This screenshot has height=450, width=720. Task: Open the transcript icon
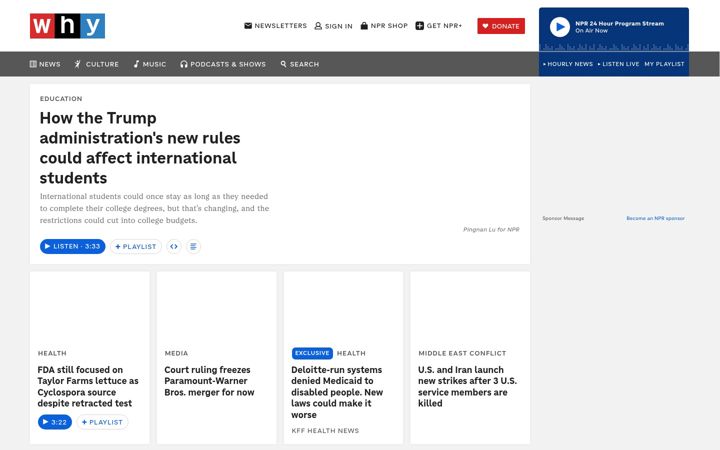tap(193, 247)
